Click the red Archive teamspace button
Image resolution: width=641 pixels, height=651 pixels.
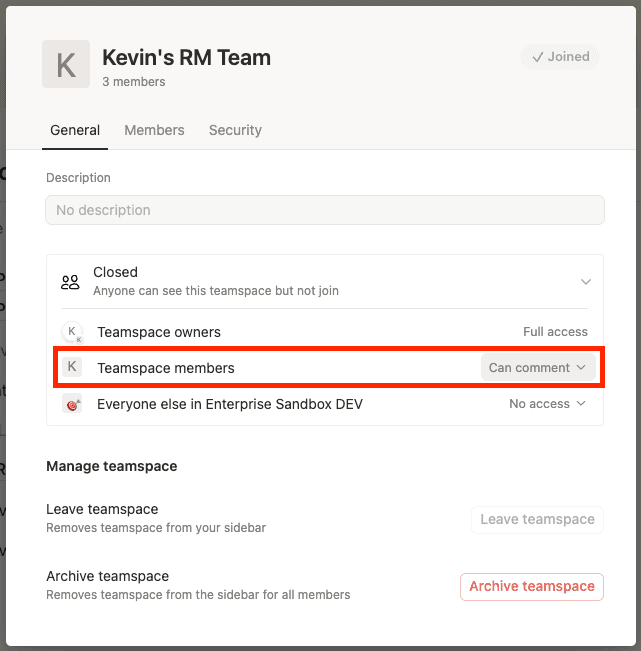pos(532,586)
